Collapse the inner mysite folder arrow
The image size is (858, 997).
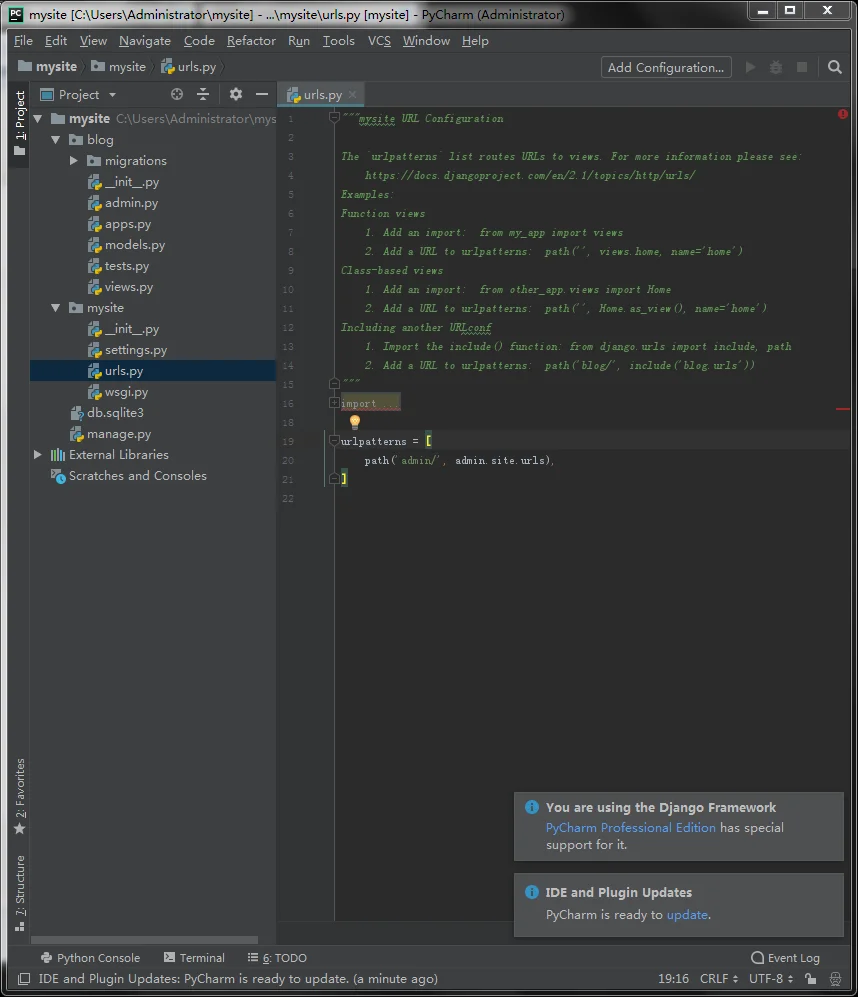pos(56,308)
